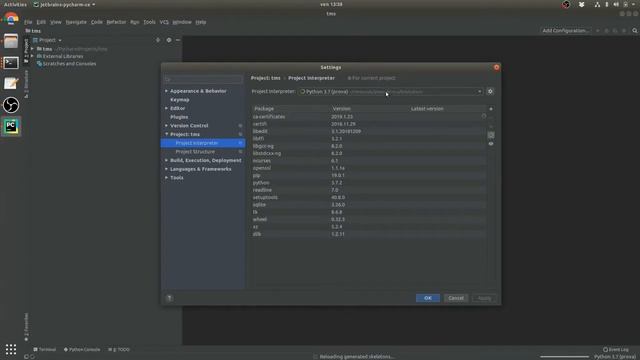
Task: Click the Search Everywhere magnifier icon
Action: click(x=635, y=31)
